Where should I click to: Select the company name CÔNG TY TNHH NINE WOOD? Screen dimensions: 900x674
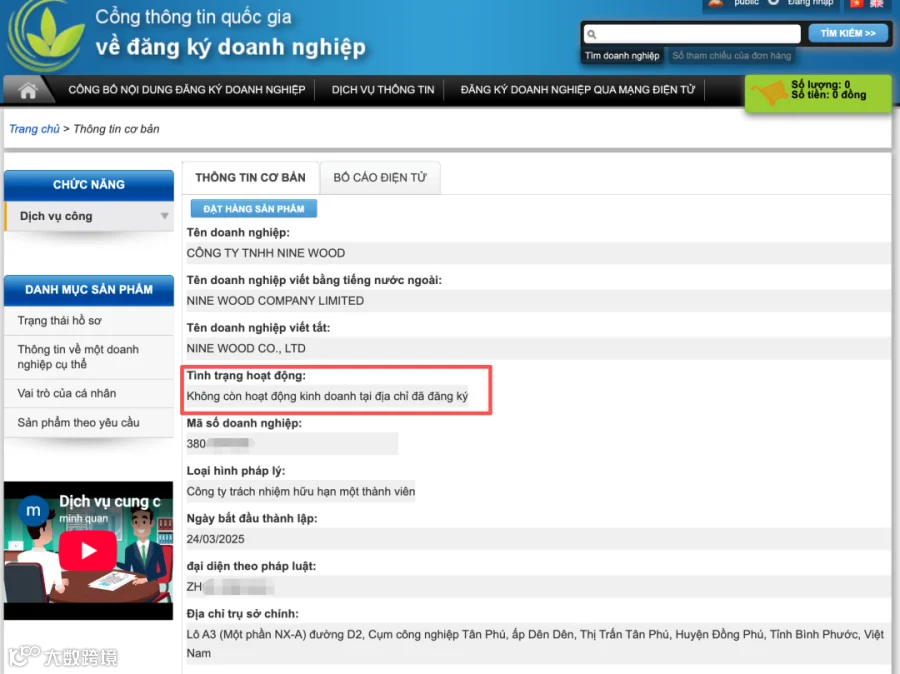266,253
